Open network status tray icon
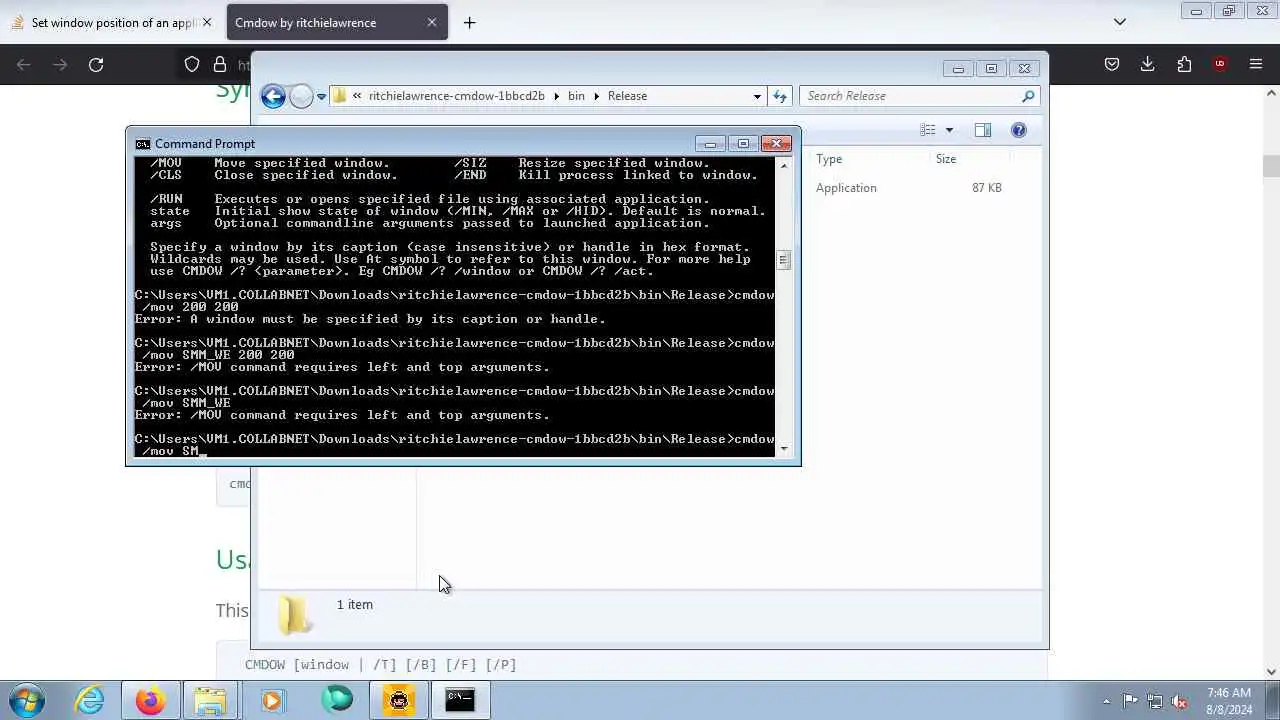Screen dimensions: 1280x720 tap(1155, 701)
